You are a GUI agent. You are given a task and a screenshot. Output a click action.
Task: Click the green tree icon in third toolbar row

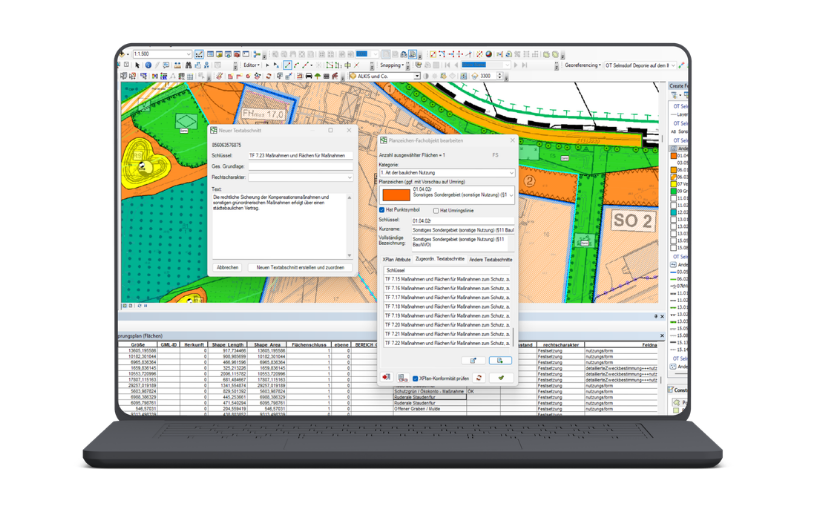[318, 76]
